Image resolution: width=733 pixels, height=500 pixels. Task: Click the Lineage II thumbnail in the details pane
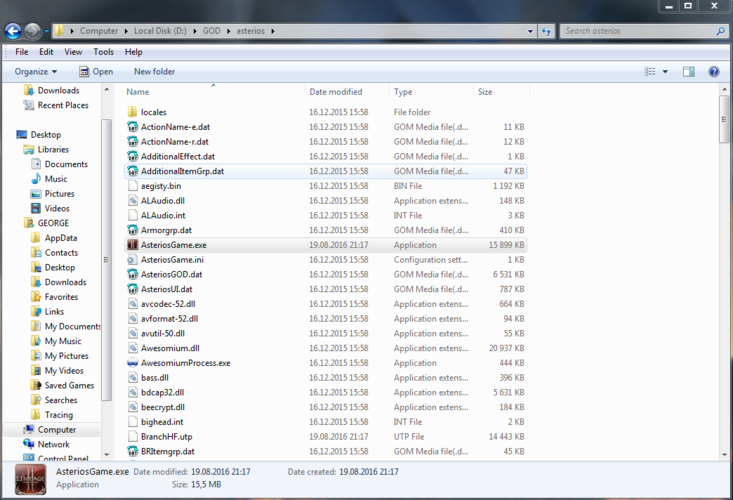pyautogui.click(x=31, y=479)
